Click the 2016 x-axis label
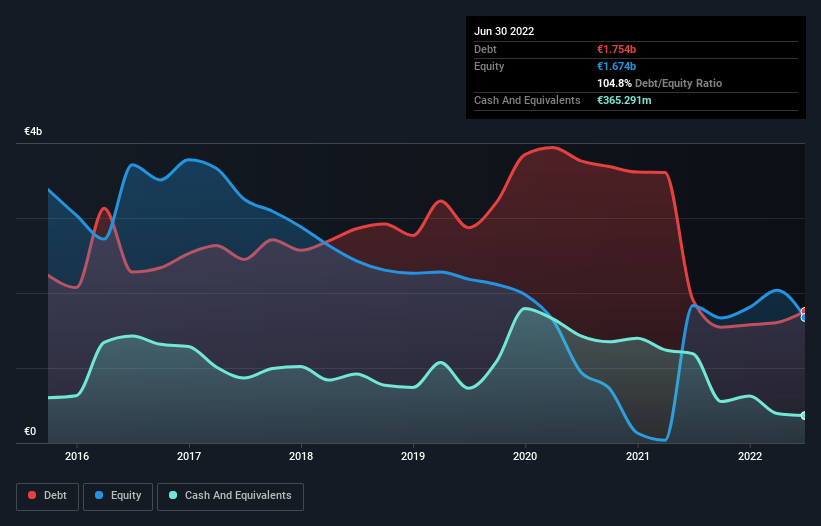 77,456
